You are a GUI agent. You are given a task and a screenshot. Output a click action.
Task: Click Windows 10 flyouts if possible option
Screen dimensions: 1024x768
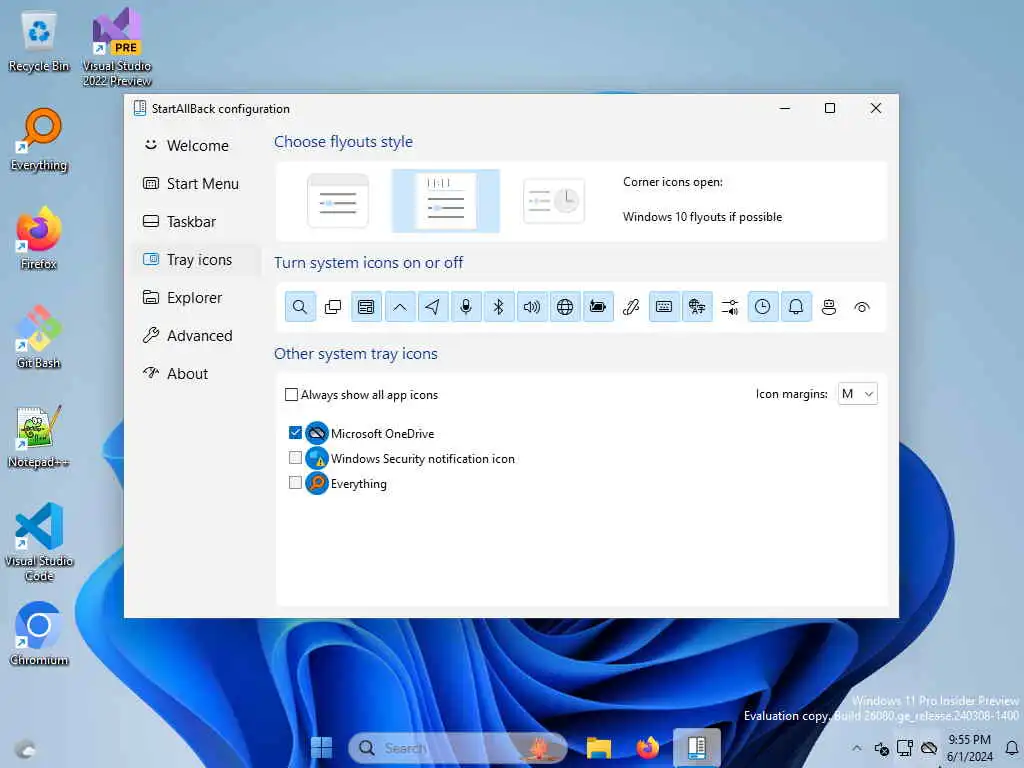point(702,217)
